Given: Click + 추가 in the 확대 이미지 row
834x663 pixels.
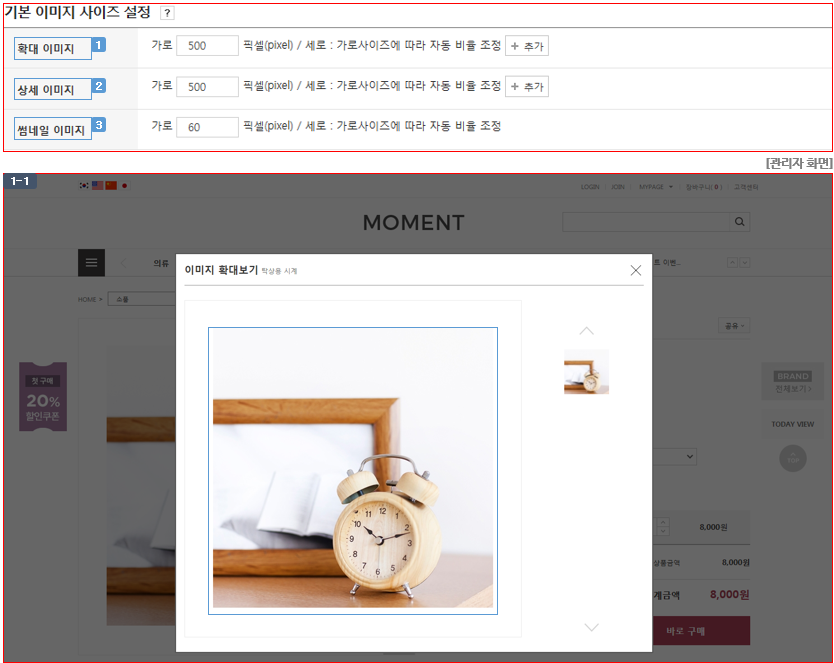Looking at the screenshot, I should pyautogui.click(x=527, y=46).
